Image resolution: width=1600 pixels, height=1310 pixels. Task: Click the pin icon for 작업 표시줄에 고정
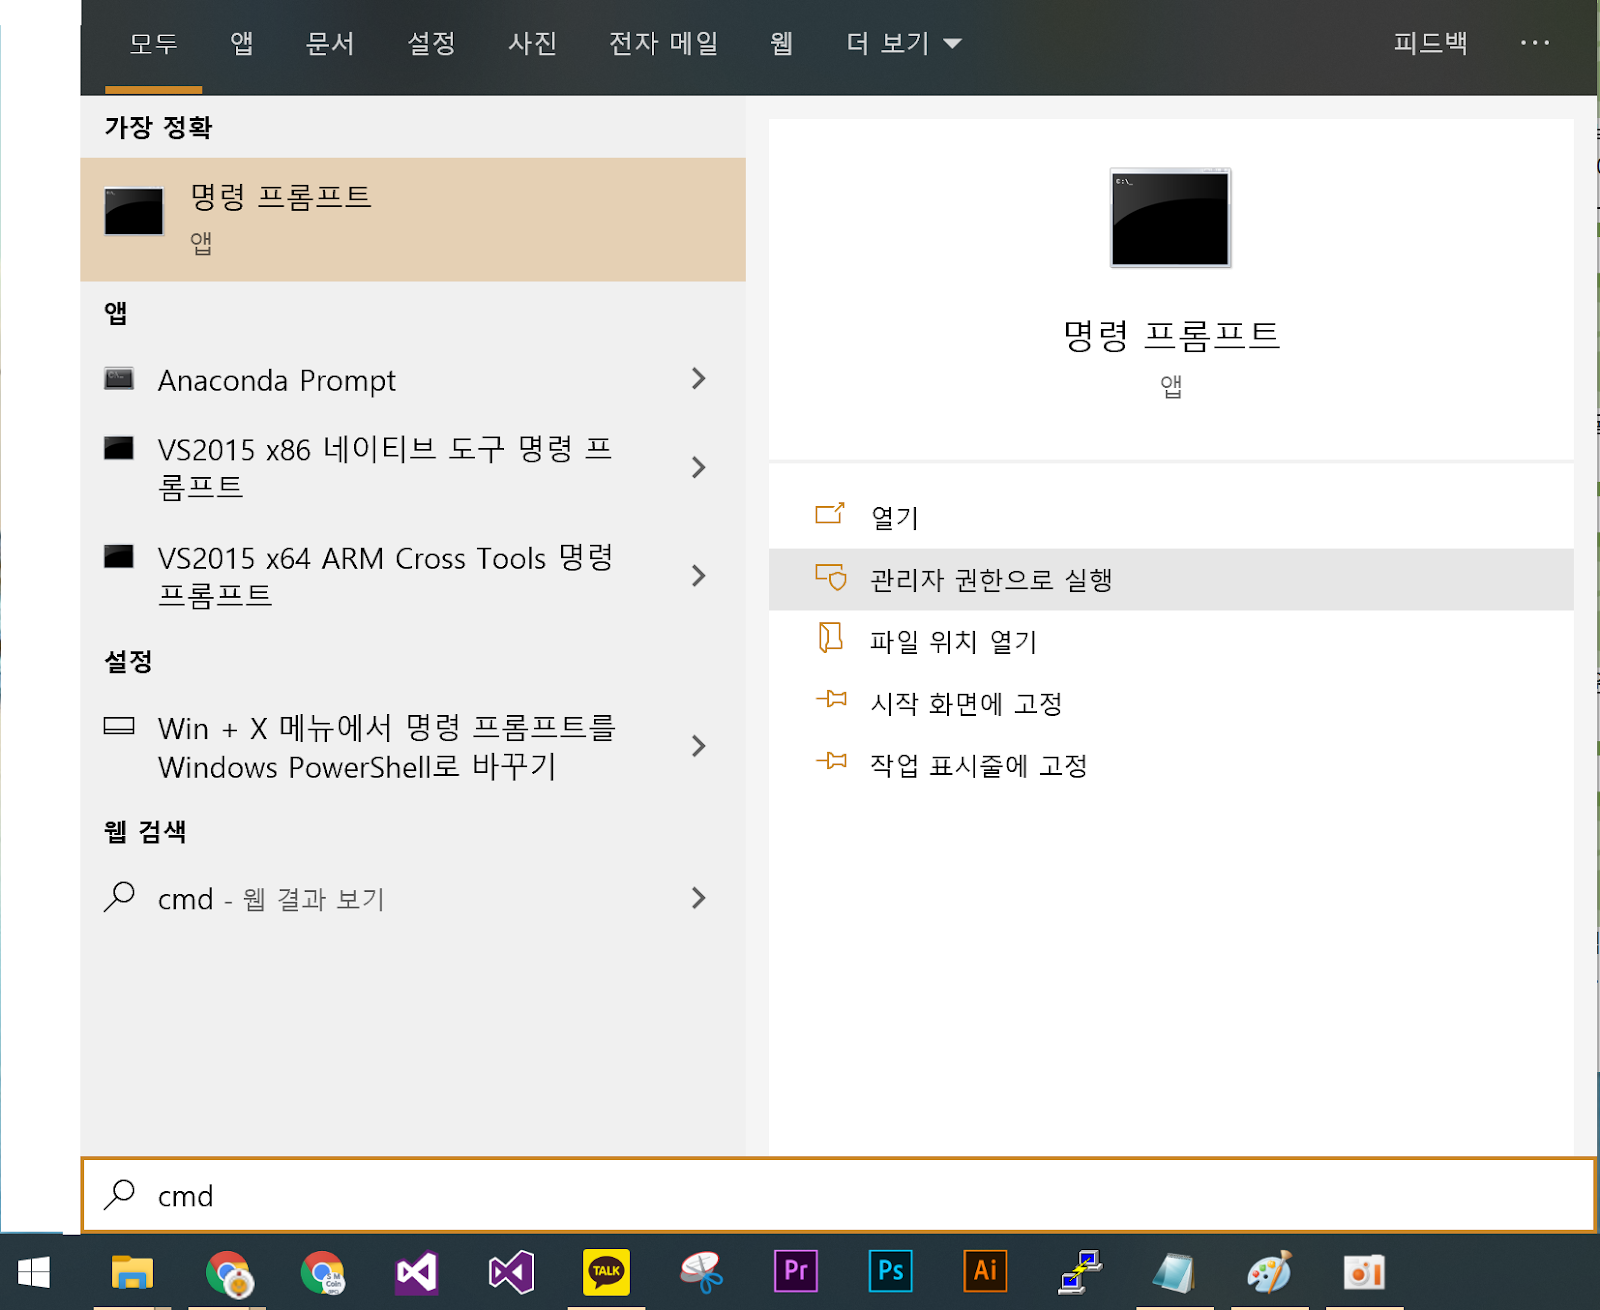tap(831, 761)
